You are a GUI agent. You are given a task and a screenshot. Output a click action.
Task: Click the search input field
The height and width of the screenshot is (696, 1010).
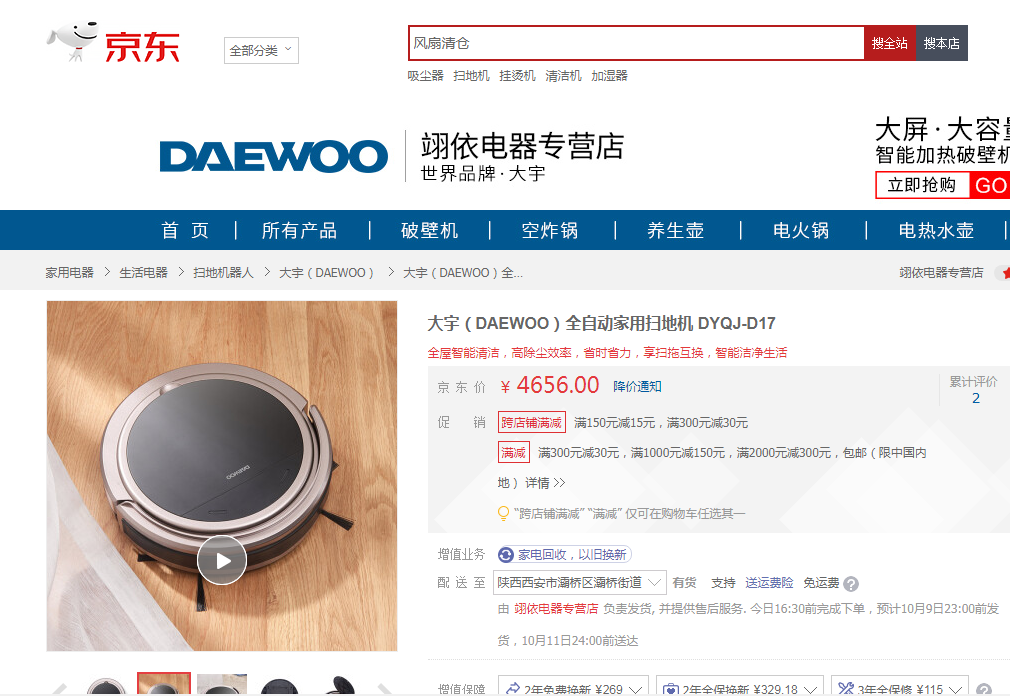coord(636,43)
